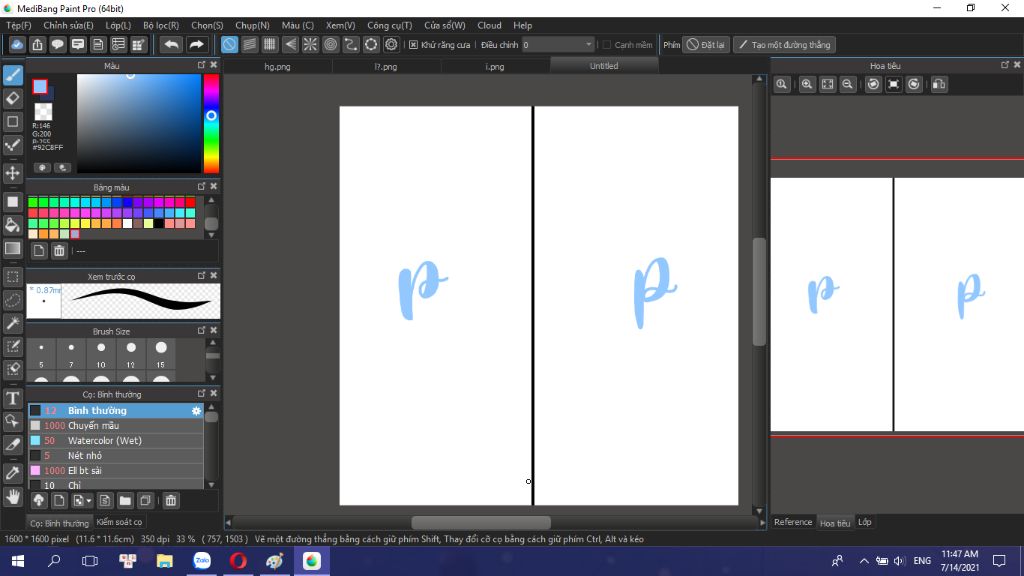Add brush from cloud icon
This screenshot has width=1024, height=576.
[x=39, y=501]
